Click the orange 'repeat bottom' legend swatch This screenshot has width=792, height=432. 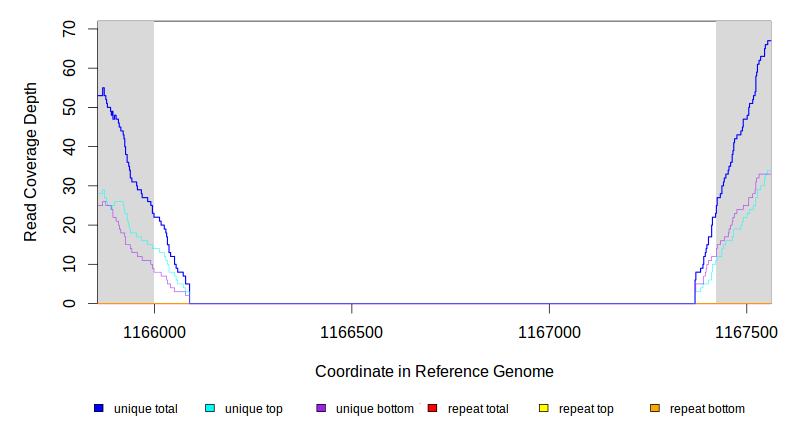(655, 409)
